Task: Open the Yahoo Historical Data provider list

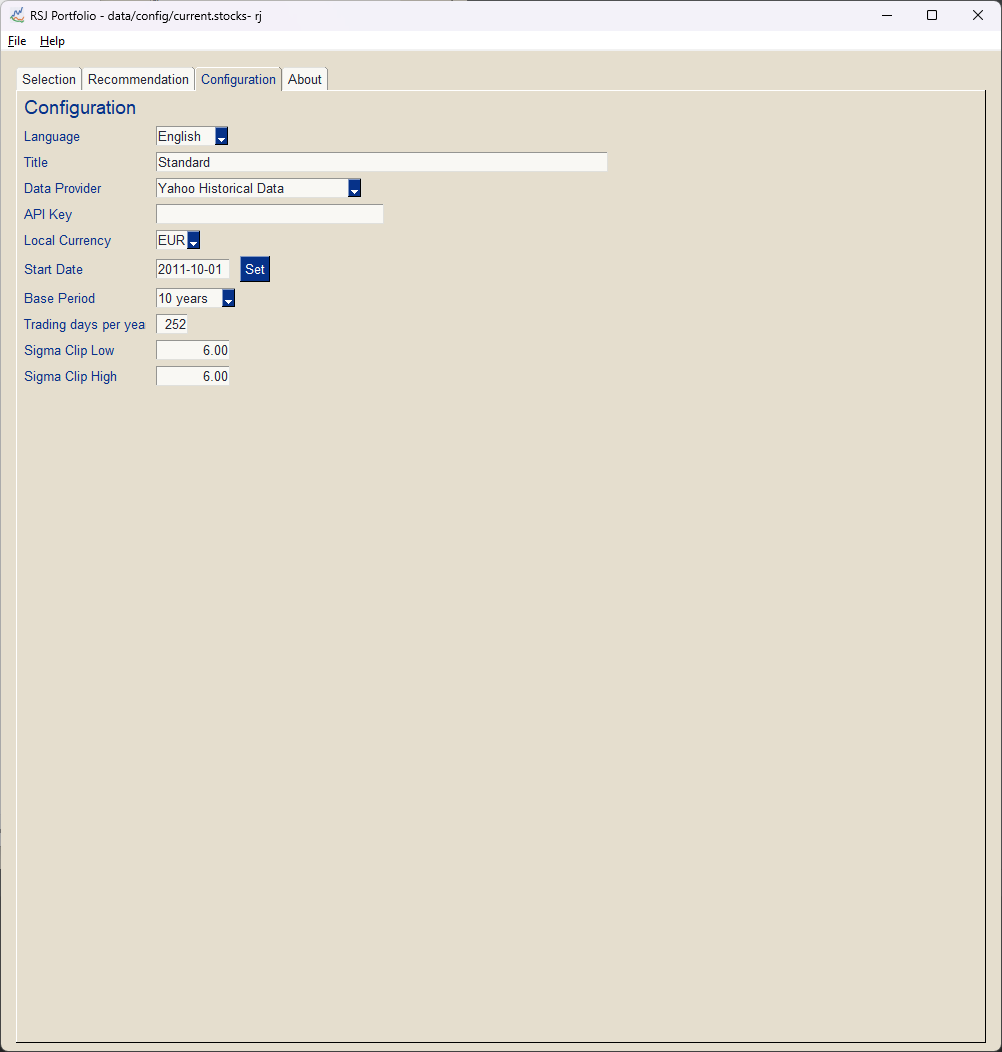Action: coord(250,188)
